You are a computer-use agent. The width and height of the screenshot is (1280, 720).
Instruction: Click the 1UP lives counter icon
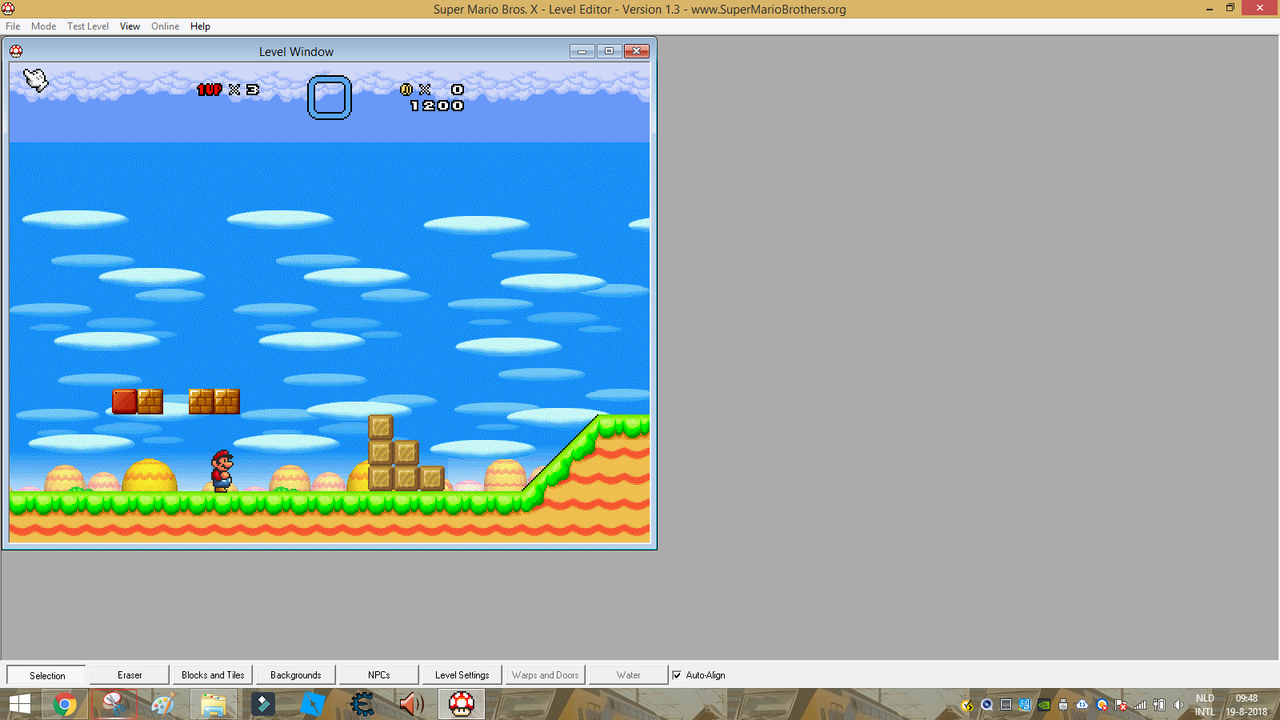click(x=209, y=90)
